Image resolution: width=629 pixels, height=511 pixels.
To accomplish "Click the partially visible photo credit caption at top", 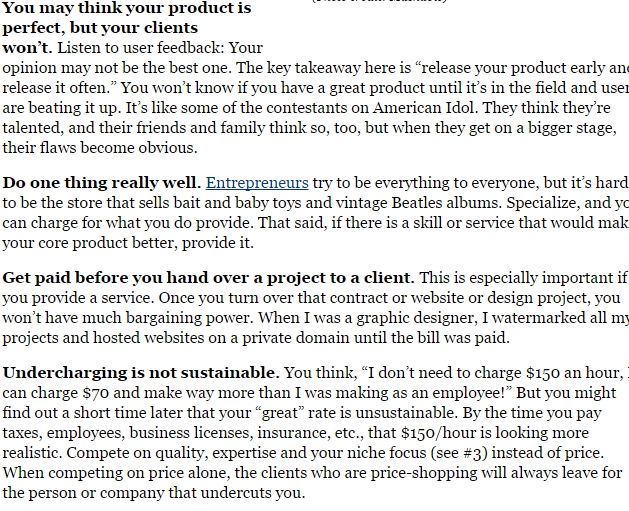I will point(380,2).
